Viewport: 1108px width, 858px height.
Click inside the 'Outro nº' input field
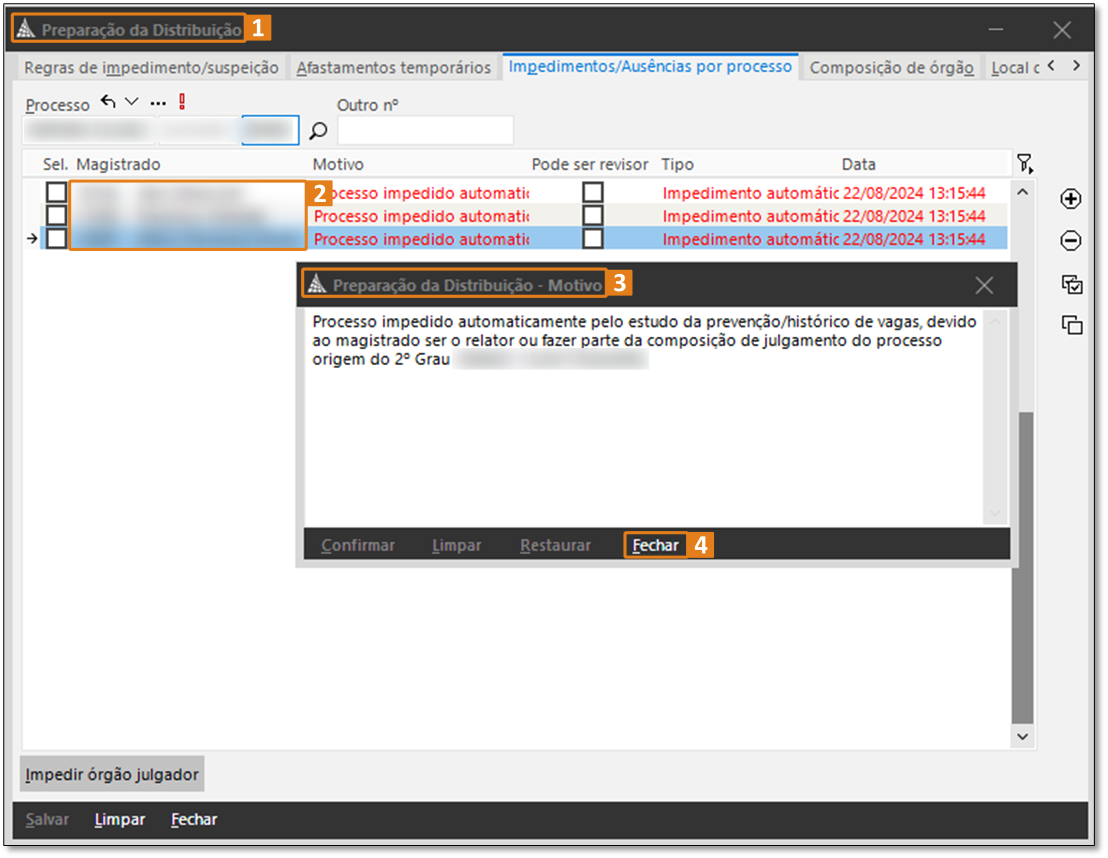click(425, 130)
